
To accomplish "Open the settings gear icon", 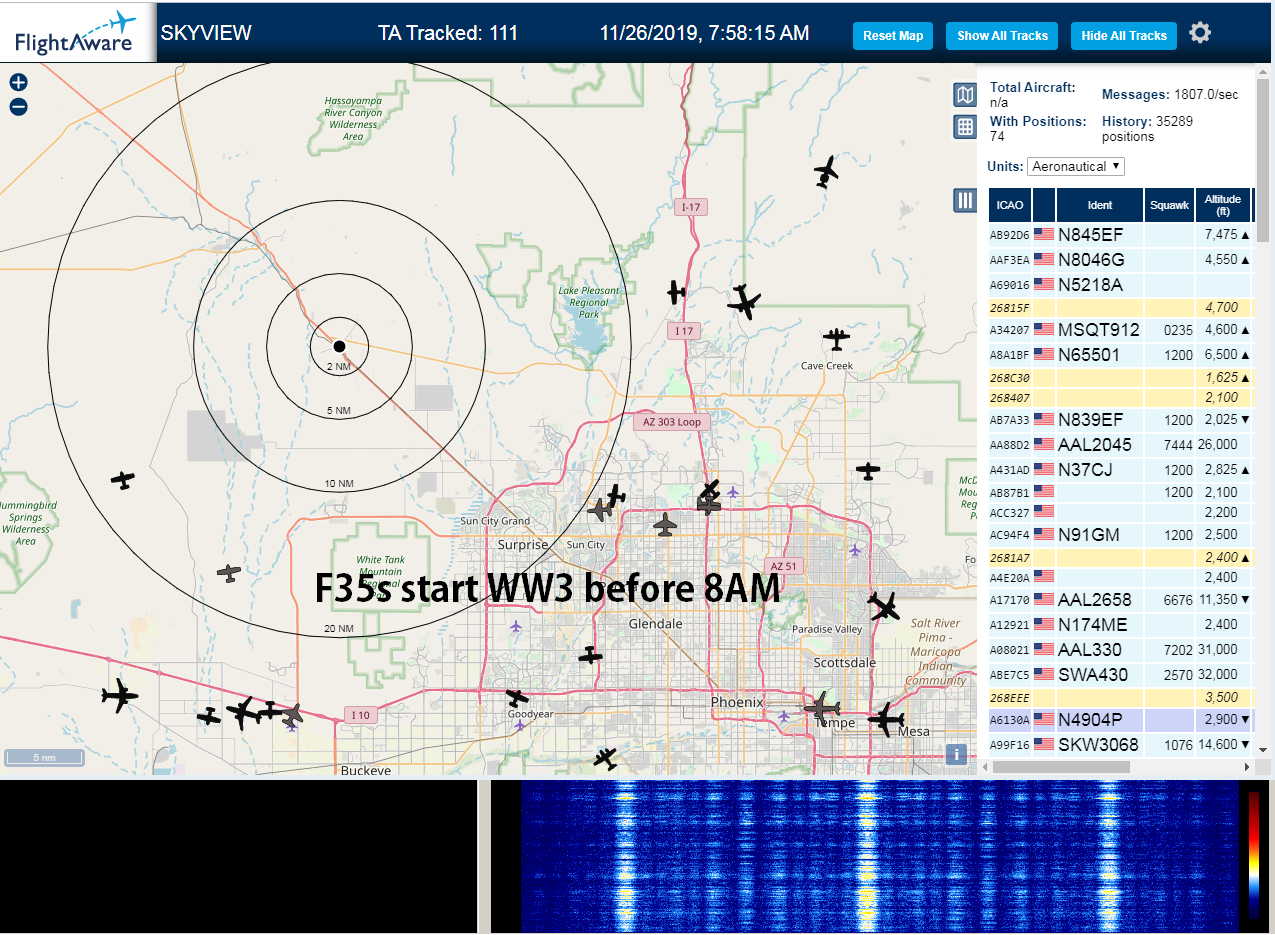I will tap(1200, 33).
